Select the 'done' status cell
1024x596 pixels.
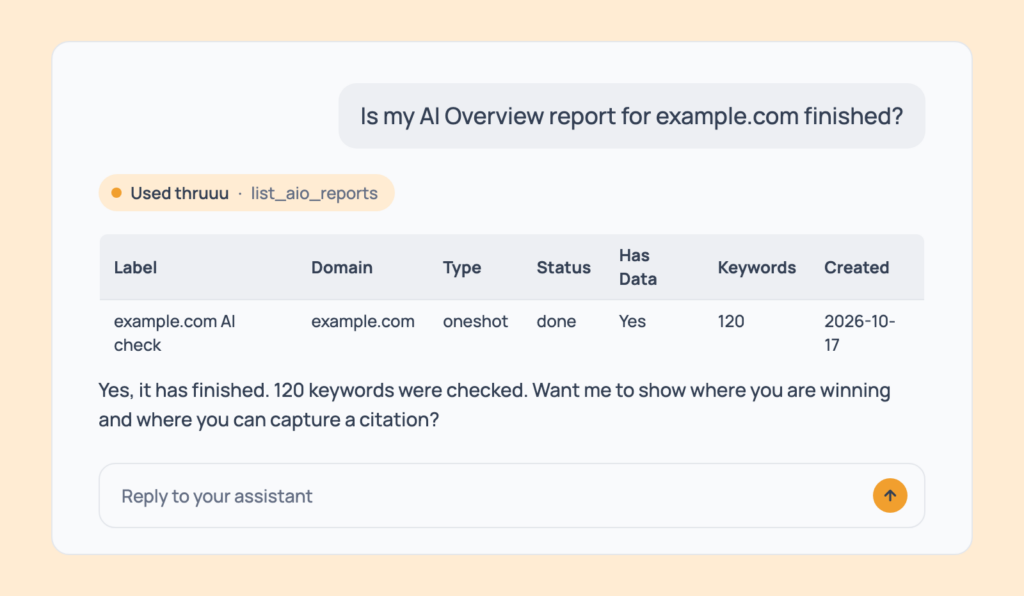556,321
